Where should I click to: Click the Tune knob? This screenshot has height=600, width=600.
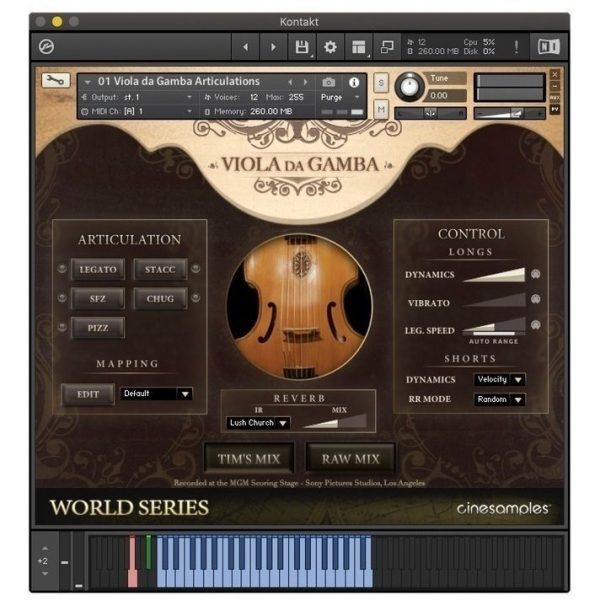[x=409, y=86]
